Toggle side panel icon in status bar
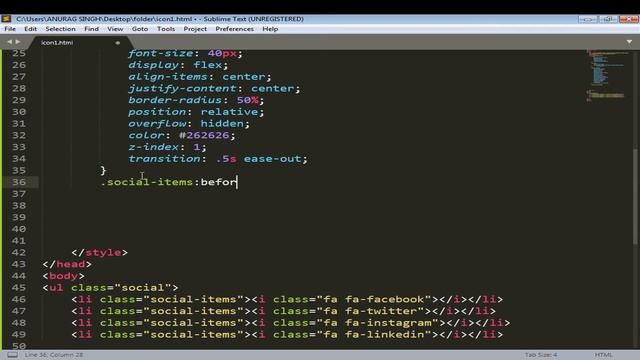 tap(12, 355)
